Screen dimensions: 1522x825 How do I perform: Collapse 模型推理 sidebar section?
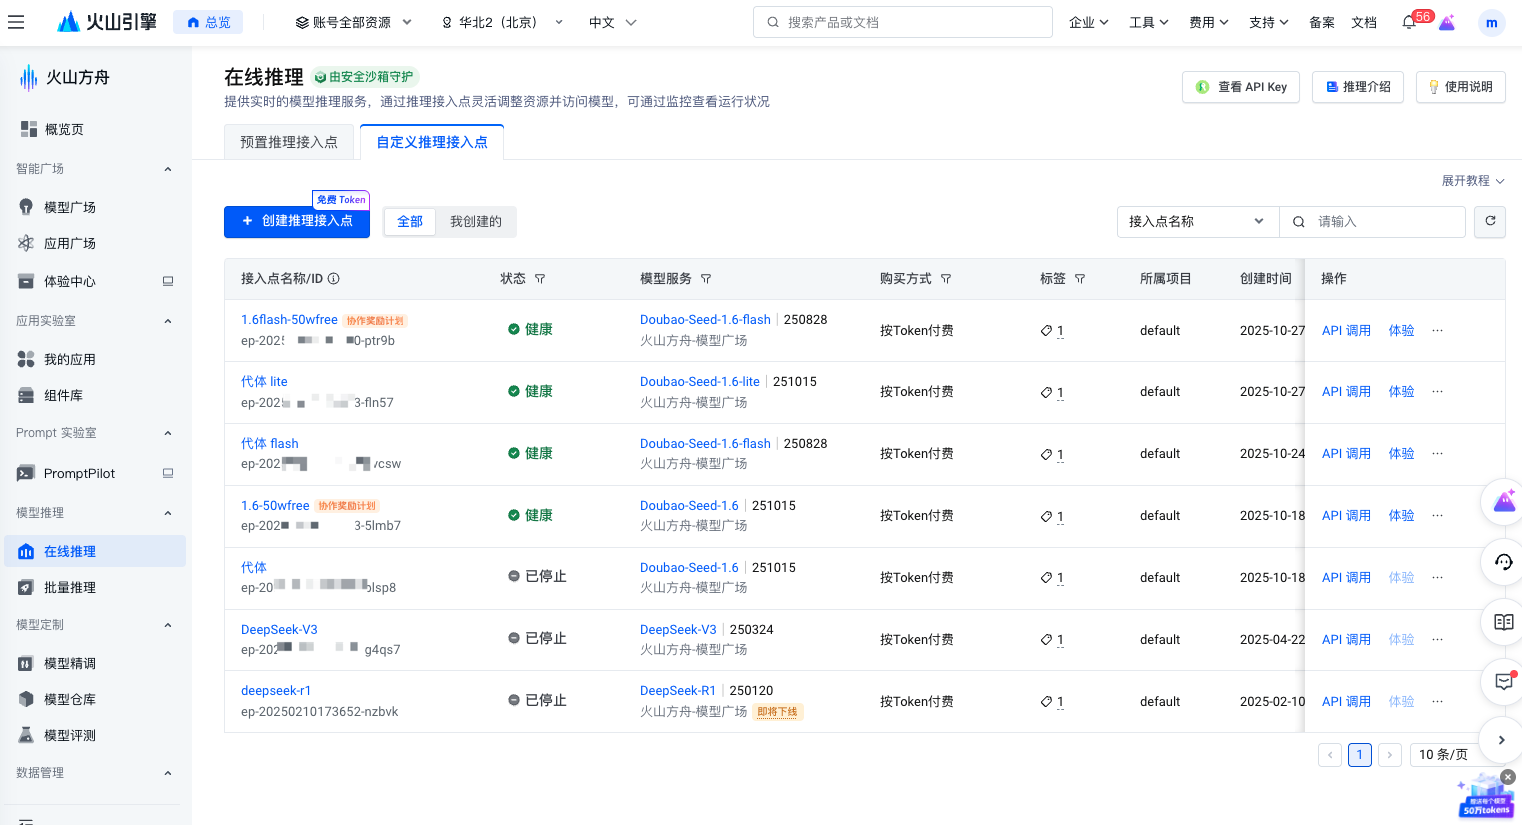[x=168, y=513]
